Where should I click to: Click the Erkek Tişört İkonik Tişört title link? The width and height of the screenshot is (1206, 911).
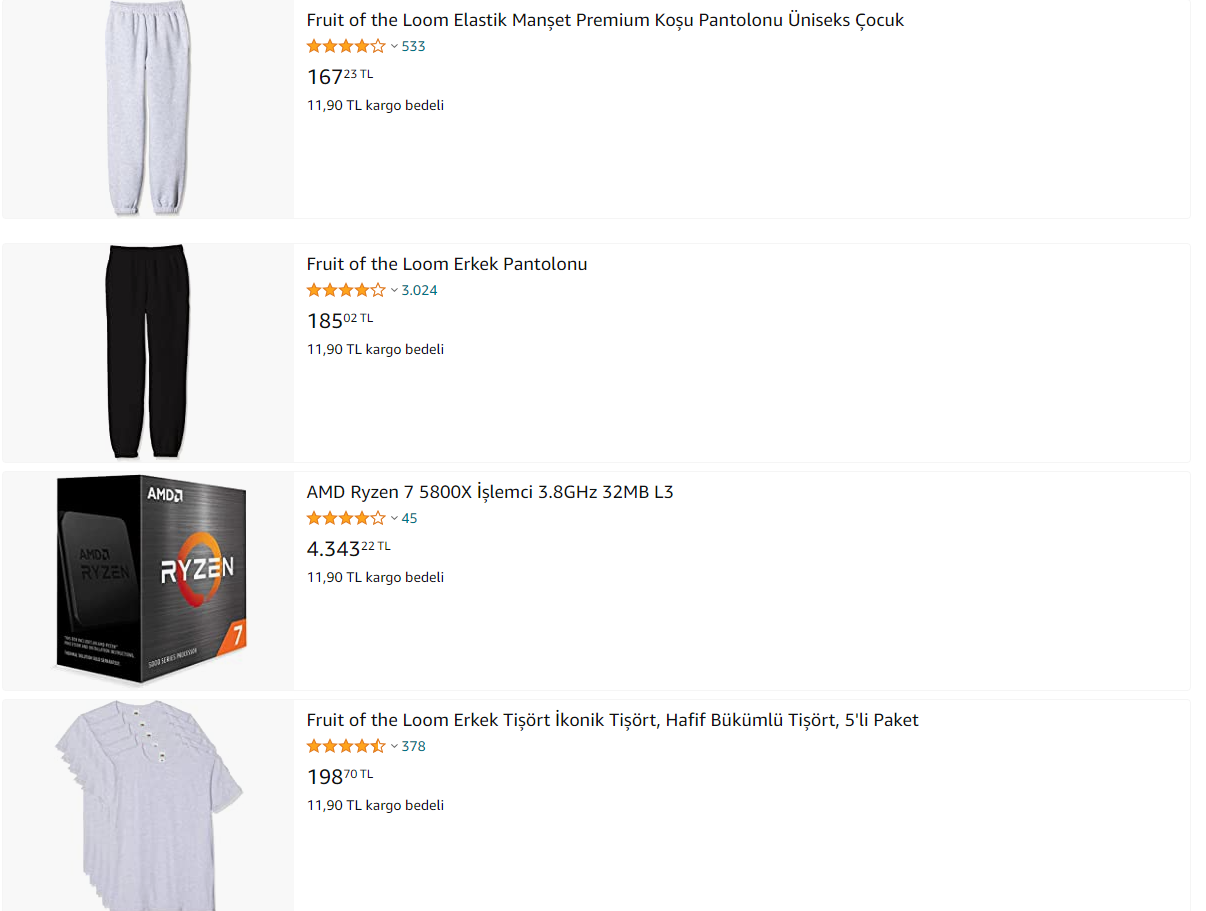[612, 720]
